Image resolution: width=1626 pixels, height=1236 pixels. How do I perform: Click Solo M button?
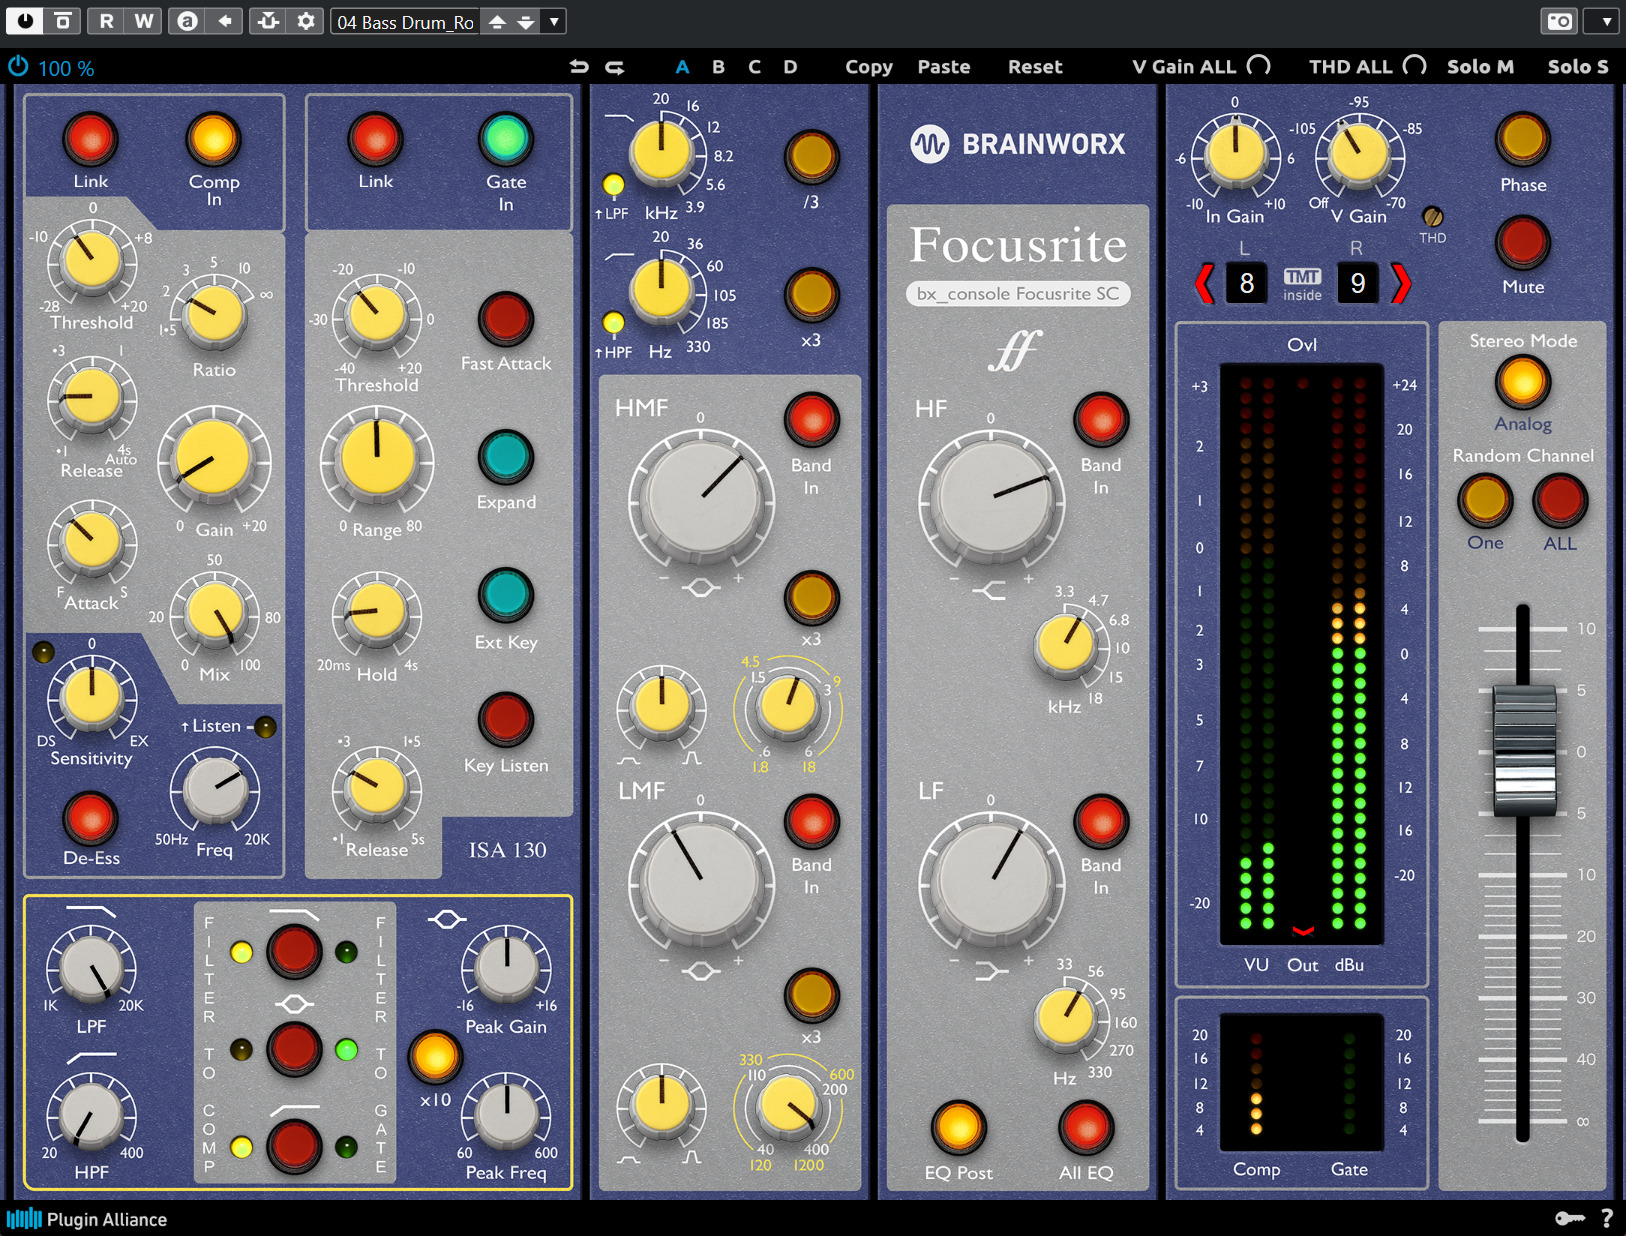coord(1480,67)
